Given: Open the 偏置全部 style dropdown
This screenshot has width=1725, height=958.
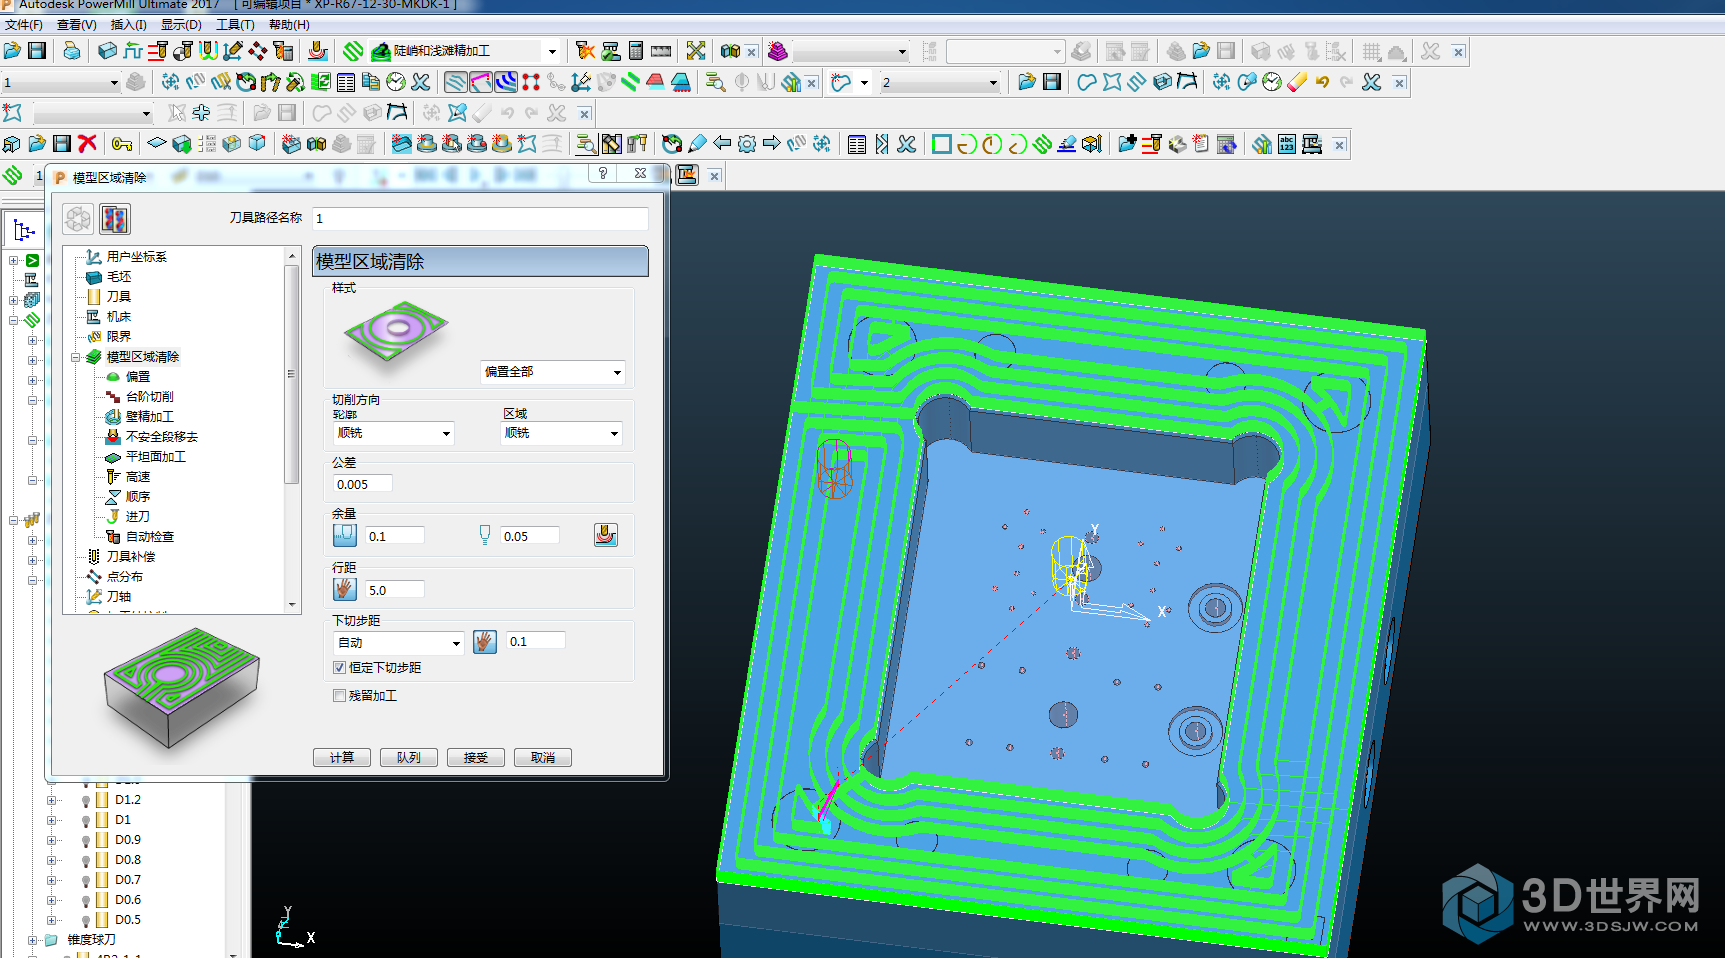Looking at the screenshot, I should pos(553,372).
